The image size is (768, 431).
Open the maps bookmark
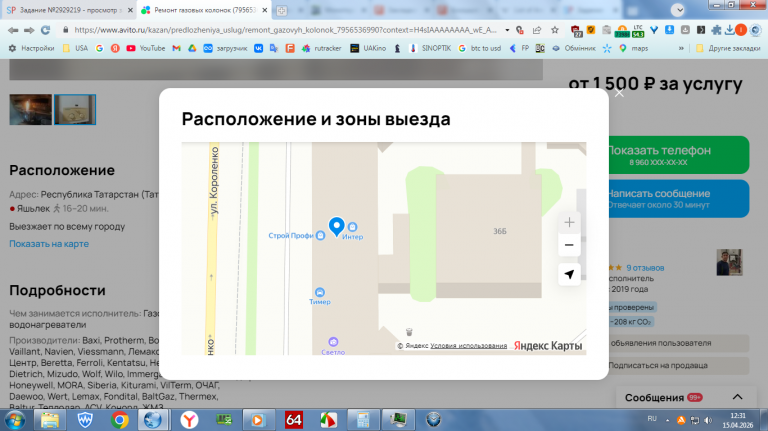[x=634, y=48]
